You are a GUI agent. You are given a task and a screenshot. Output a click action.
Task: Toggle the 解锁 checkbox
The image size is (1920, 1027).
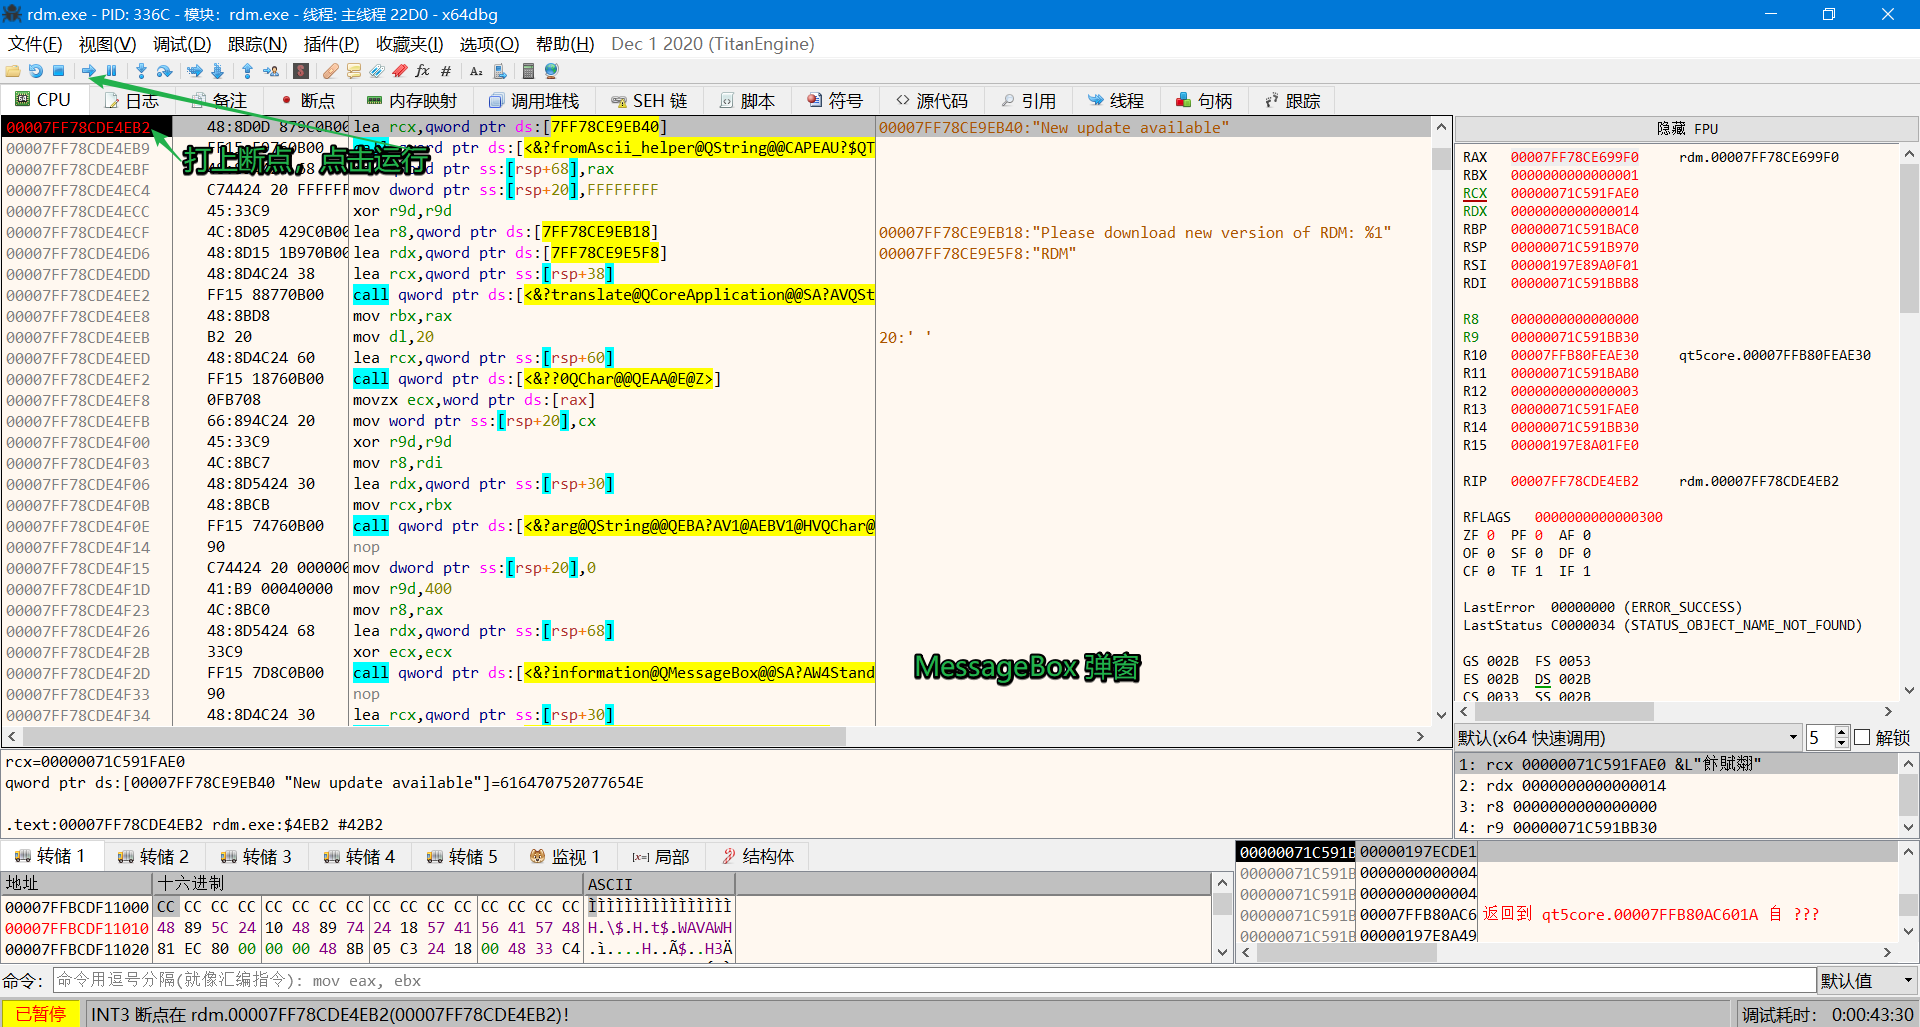tap(1862, 738)
